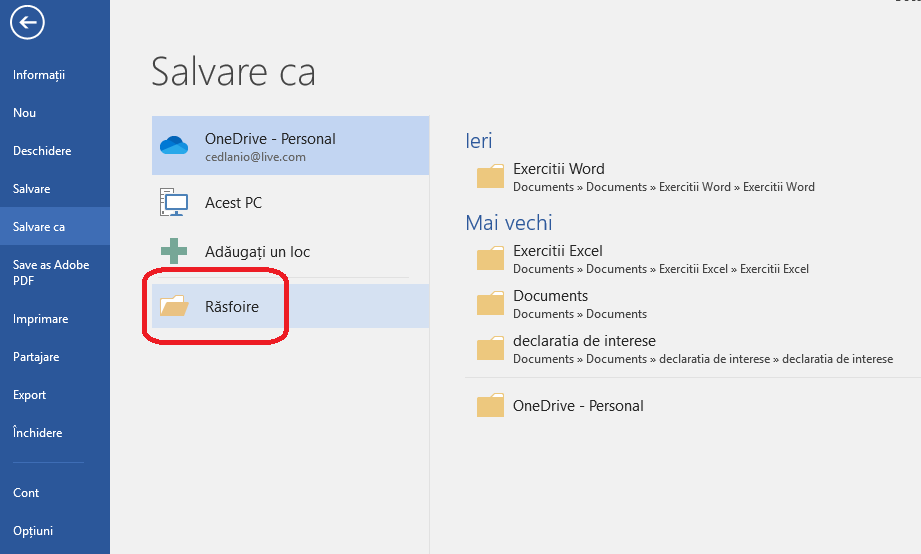Click the declaratia de interese folder icon
Screen dimensions: 921x554
(490, 349)
